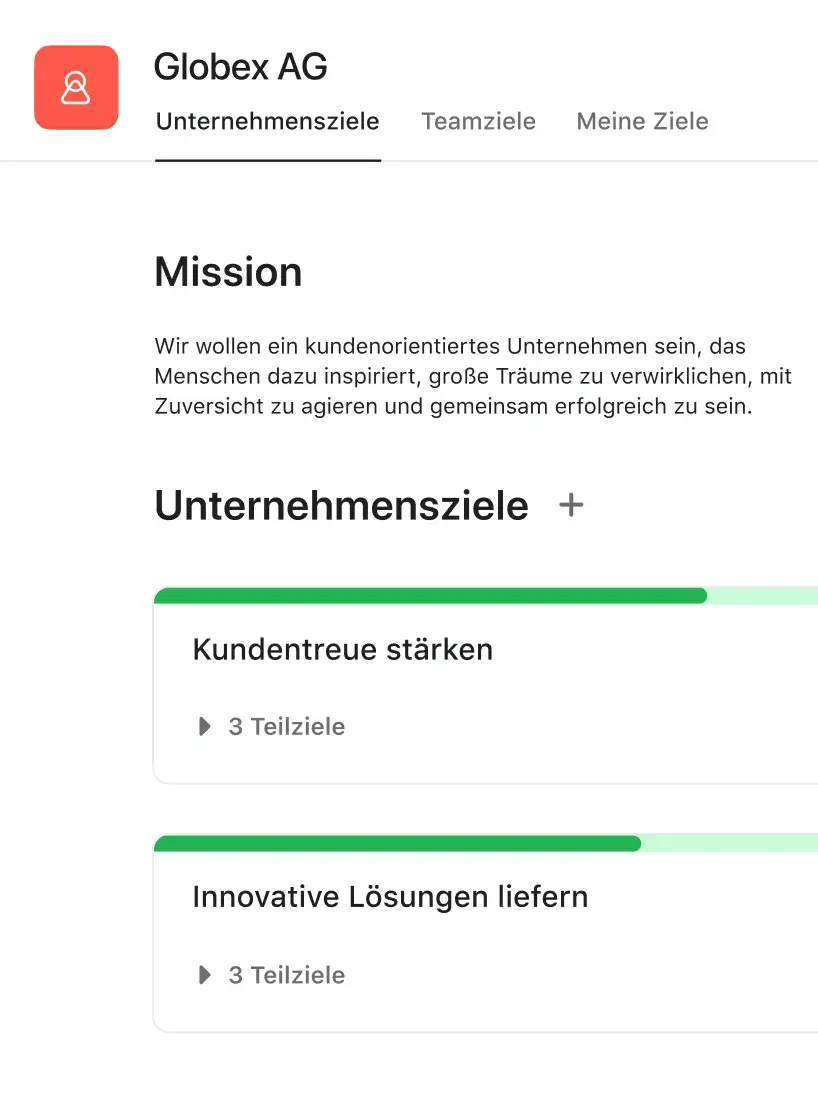Click the disclosure triangle on Innovative Lösungen liefern
This screenshot has height=1094, width=818.
click(x=204, y=975)
